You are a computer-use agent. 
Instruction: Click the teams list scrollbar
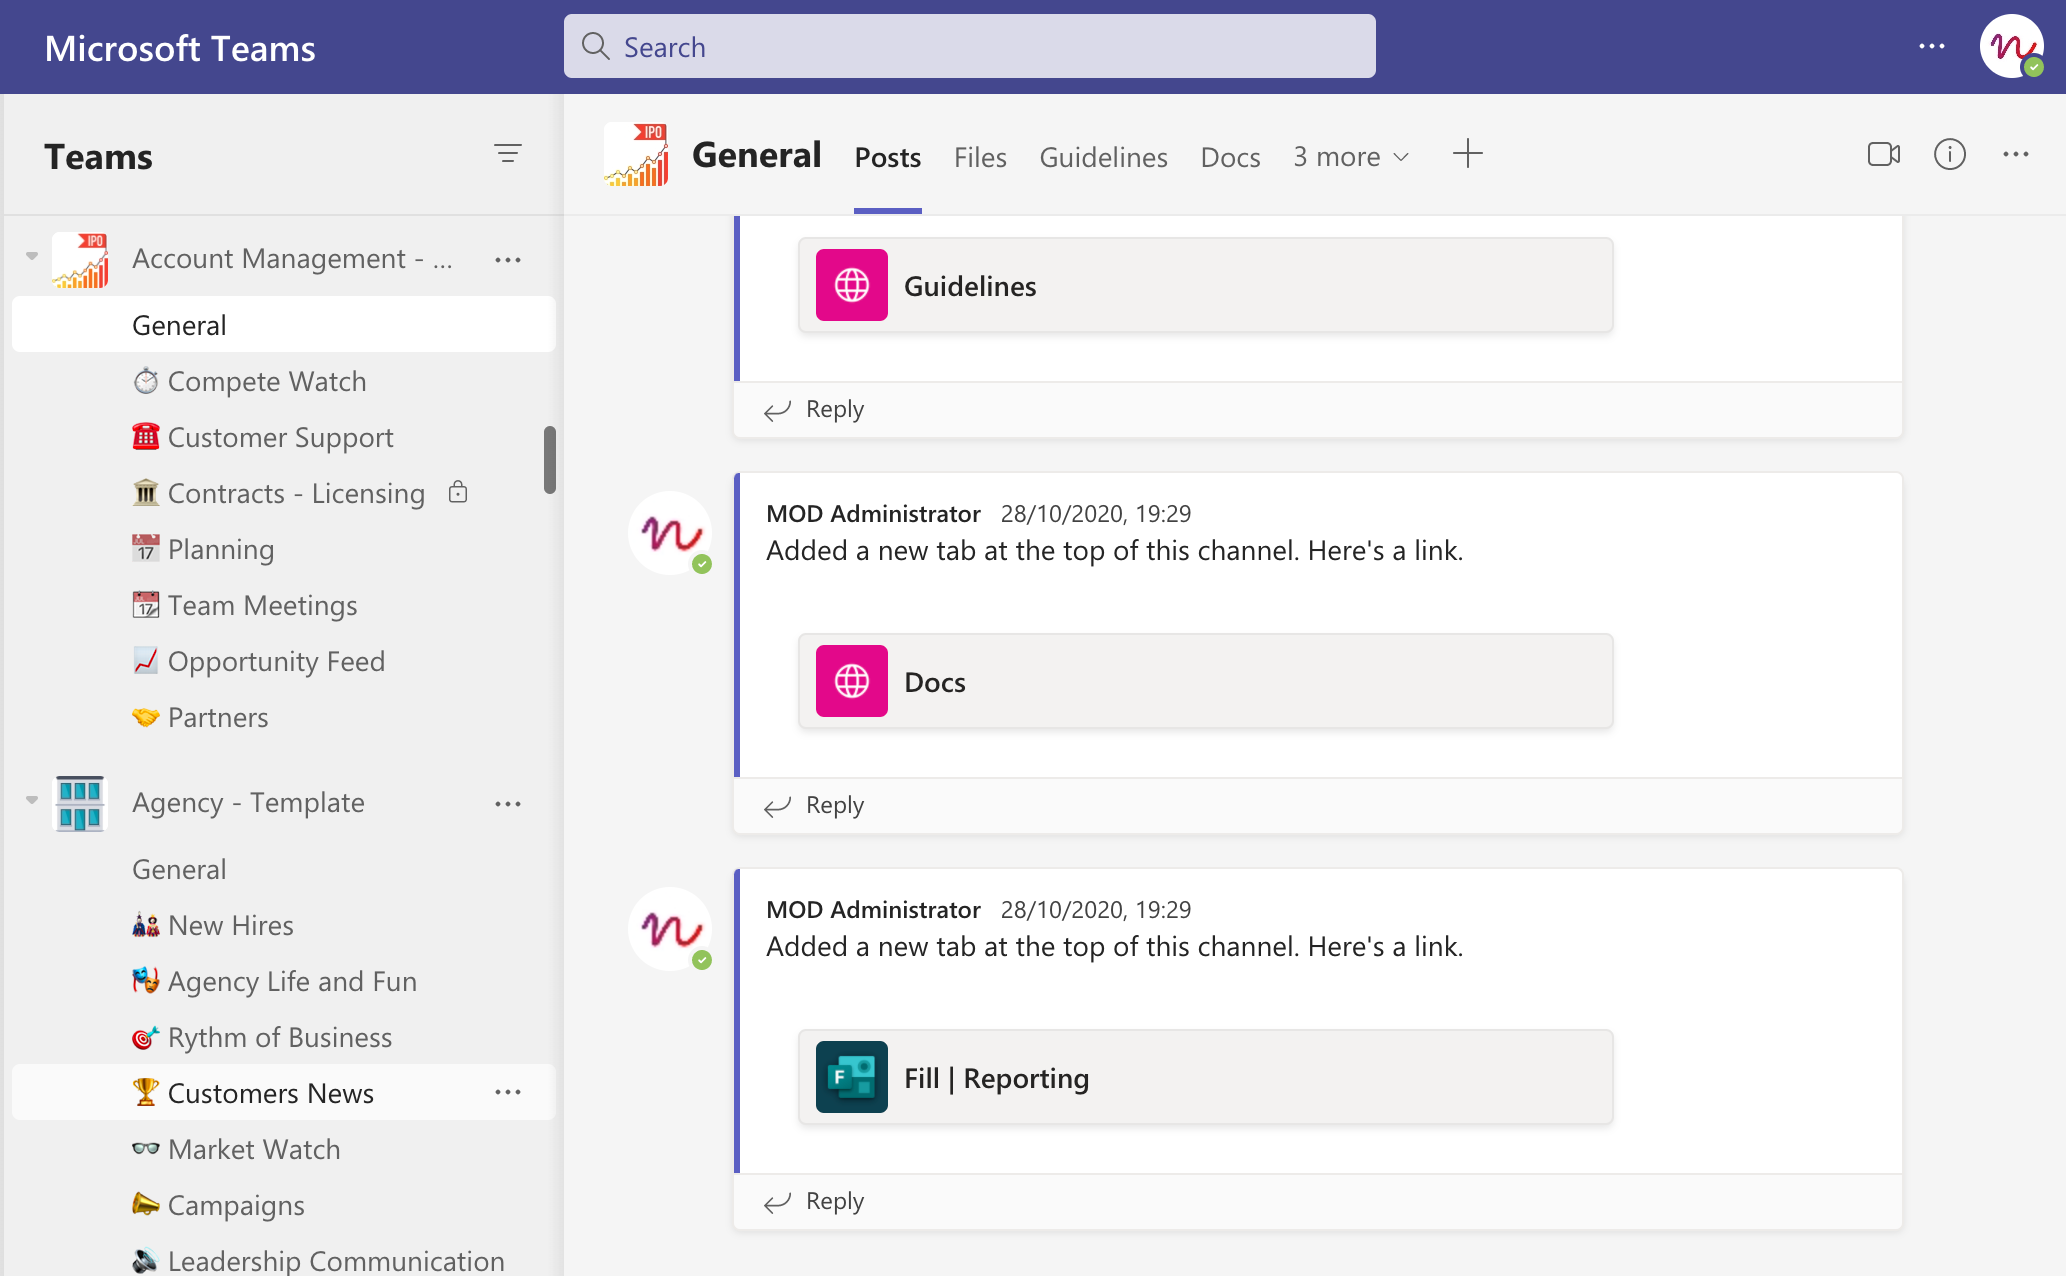[x=549, y=460]
